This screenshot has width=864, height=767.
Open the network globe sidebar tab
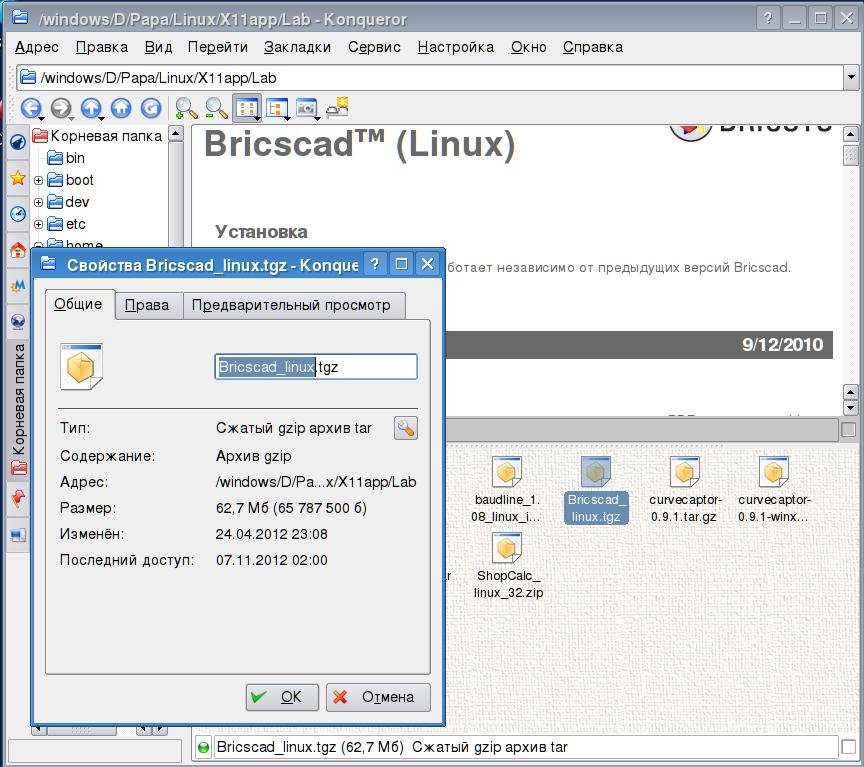click(18, 321)
